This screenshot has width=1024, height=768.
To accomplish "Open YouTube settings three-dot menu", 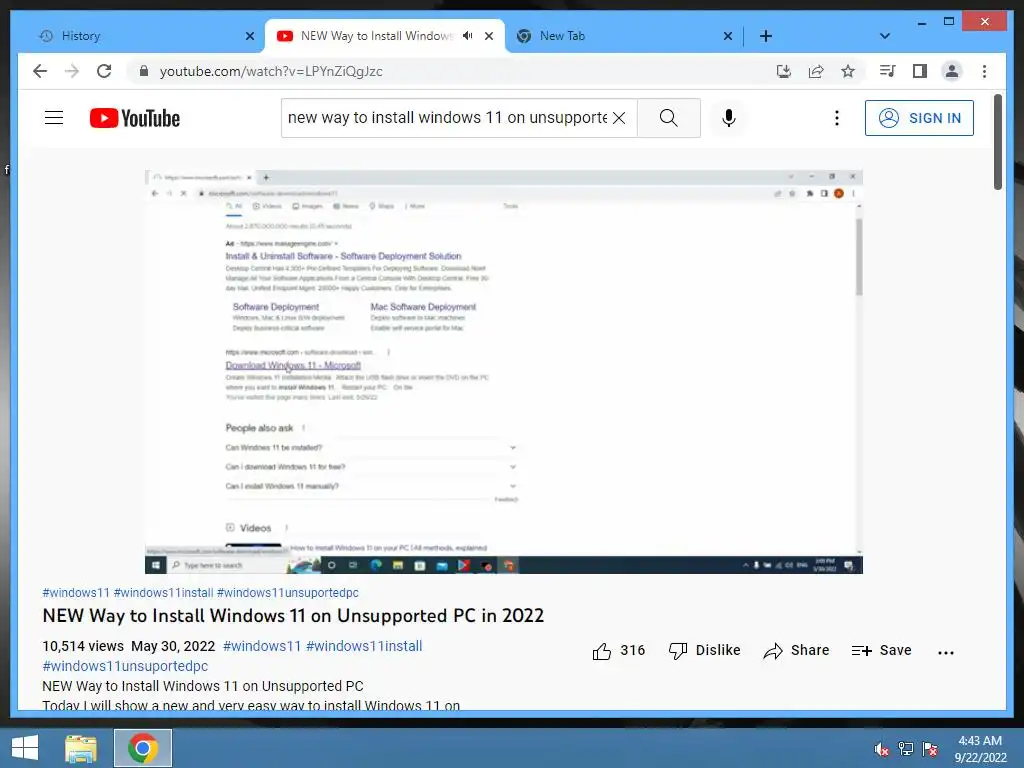I will pos(837,118).
